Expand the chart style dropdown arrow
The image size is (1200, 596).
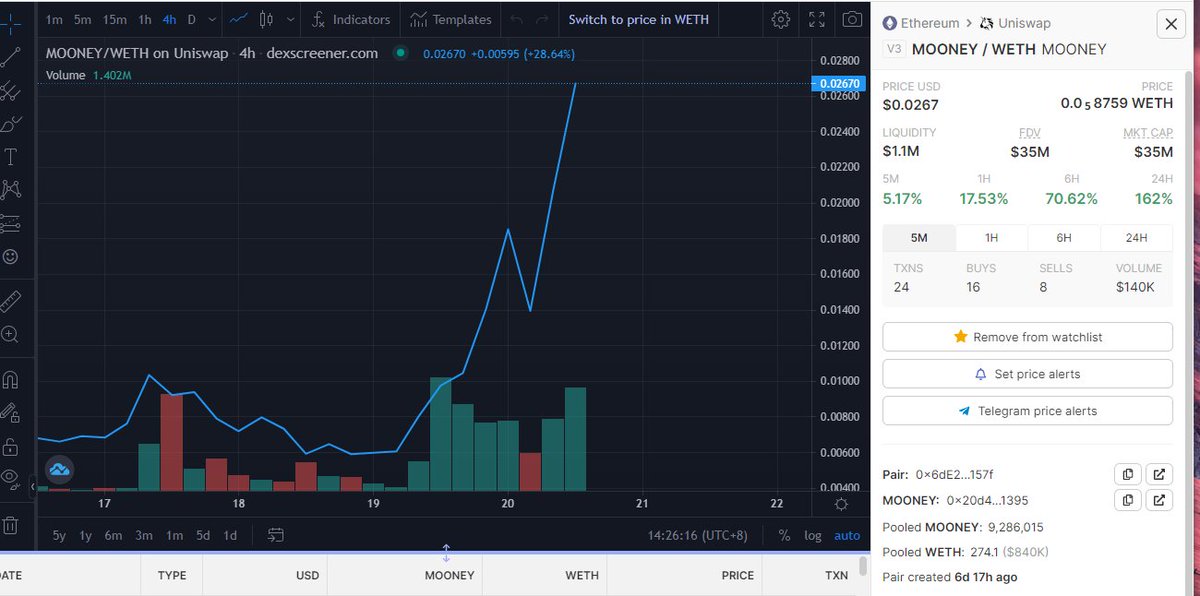pos(290,19)
